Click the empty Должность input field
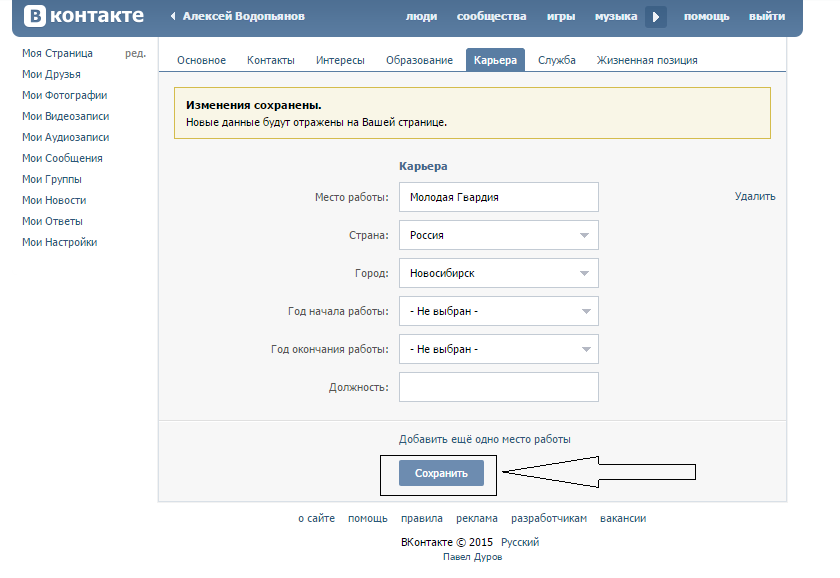 [x=498, y=387]
